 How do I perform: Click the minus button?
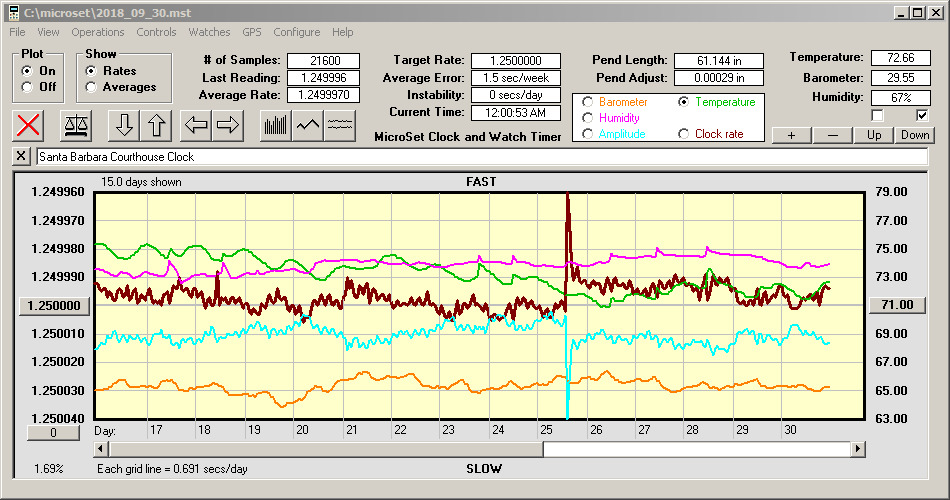pyautogui.click(x=832, y=135)
